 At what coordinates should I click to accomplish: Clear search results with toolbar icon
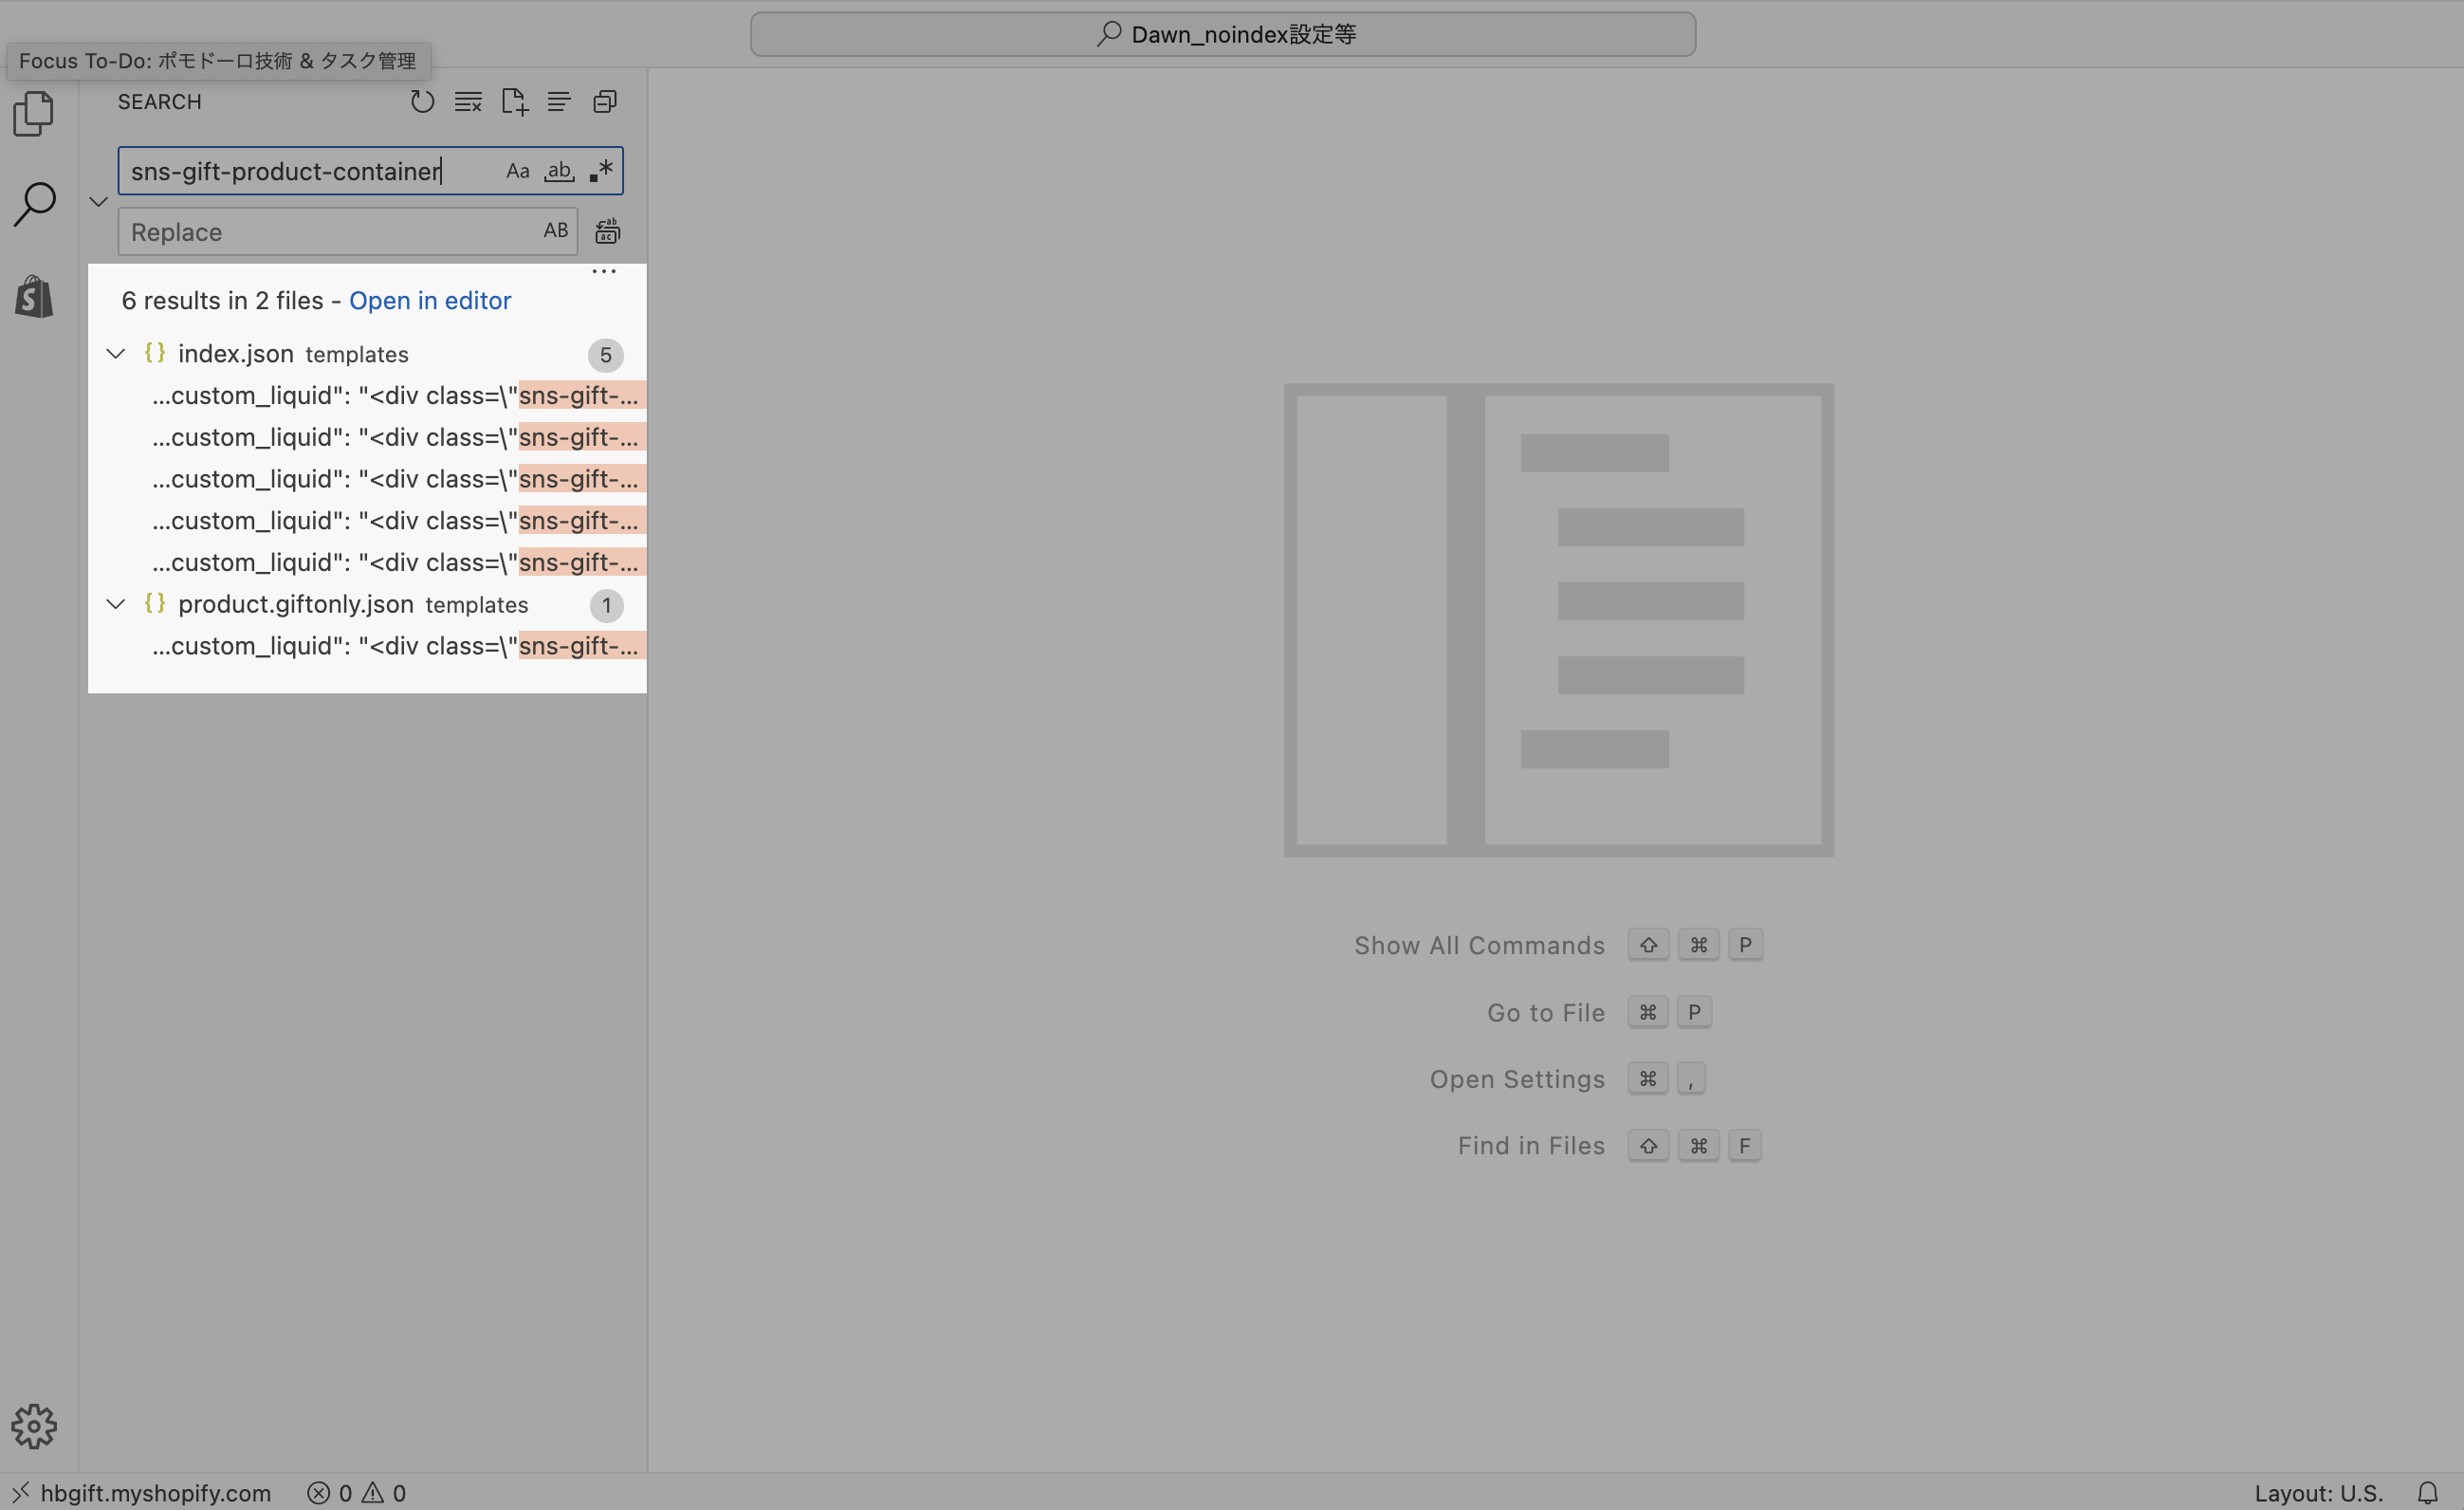468,102
